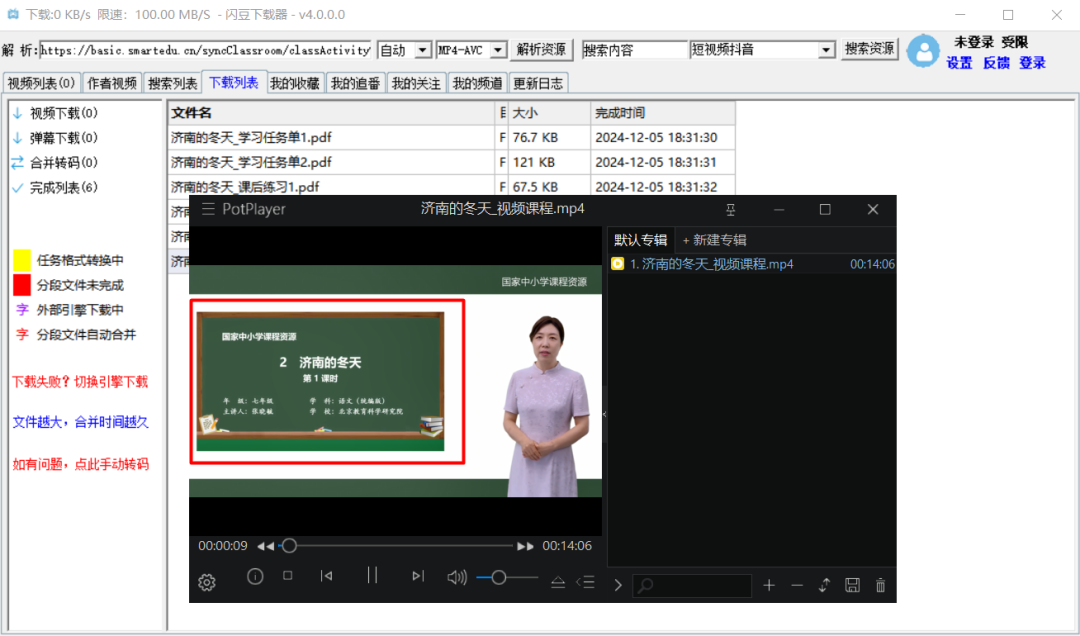The image size is (1080, 636).
Task: Save the playlist with the disk icon
Action: click(852, 586)
